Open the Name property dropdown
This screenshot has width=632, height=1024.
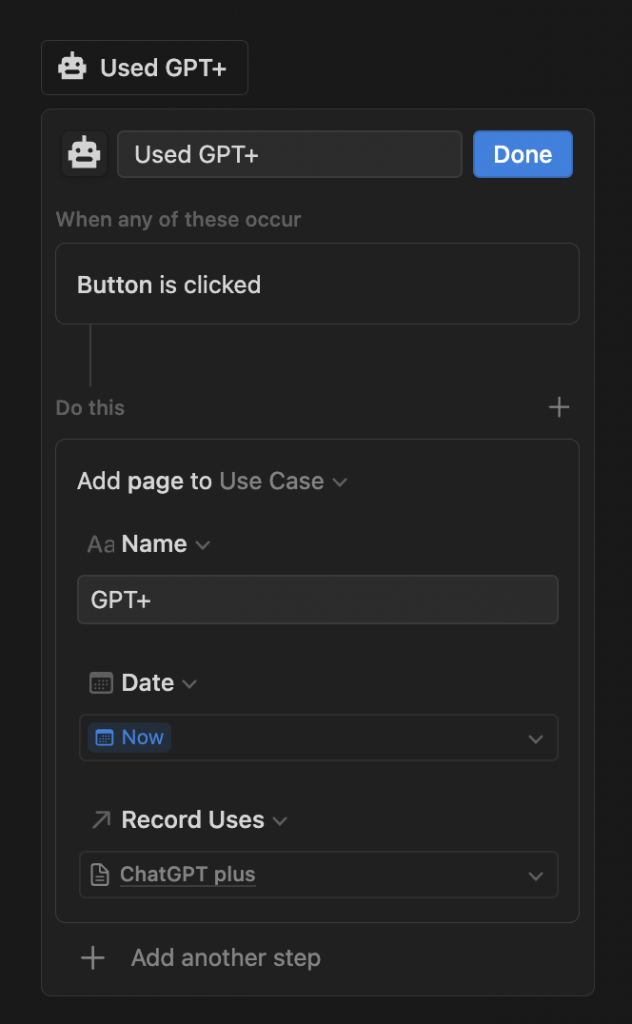(203, 545)
